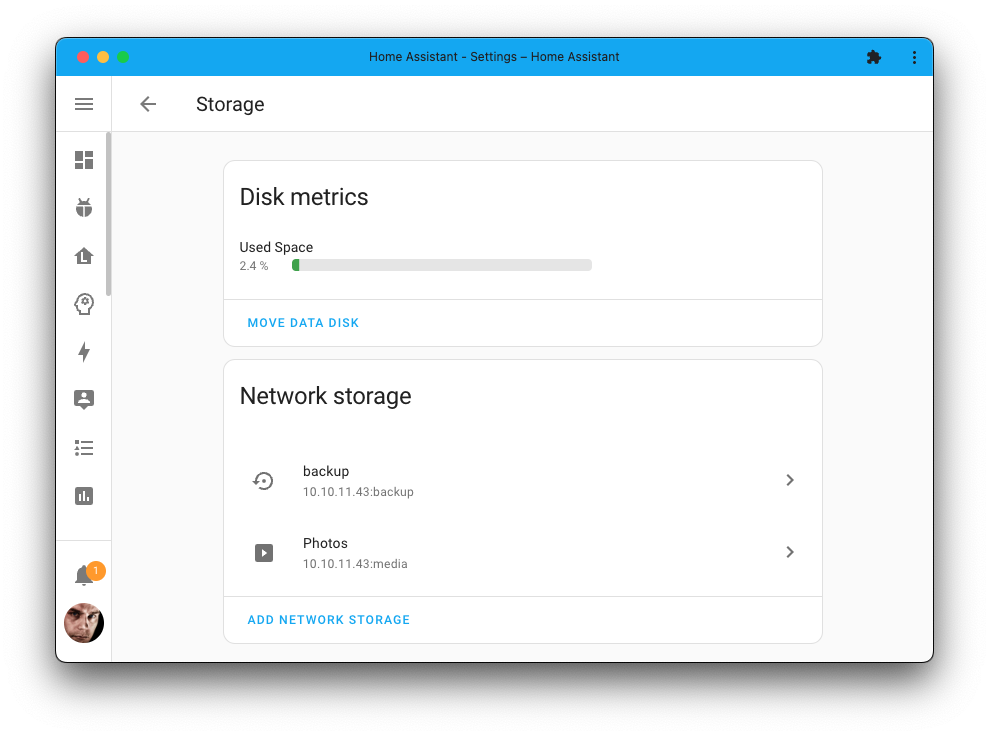Click the home sidebar icon
989x736 pixels.
click(x=84, y=256)
